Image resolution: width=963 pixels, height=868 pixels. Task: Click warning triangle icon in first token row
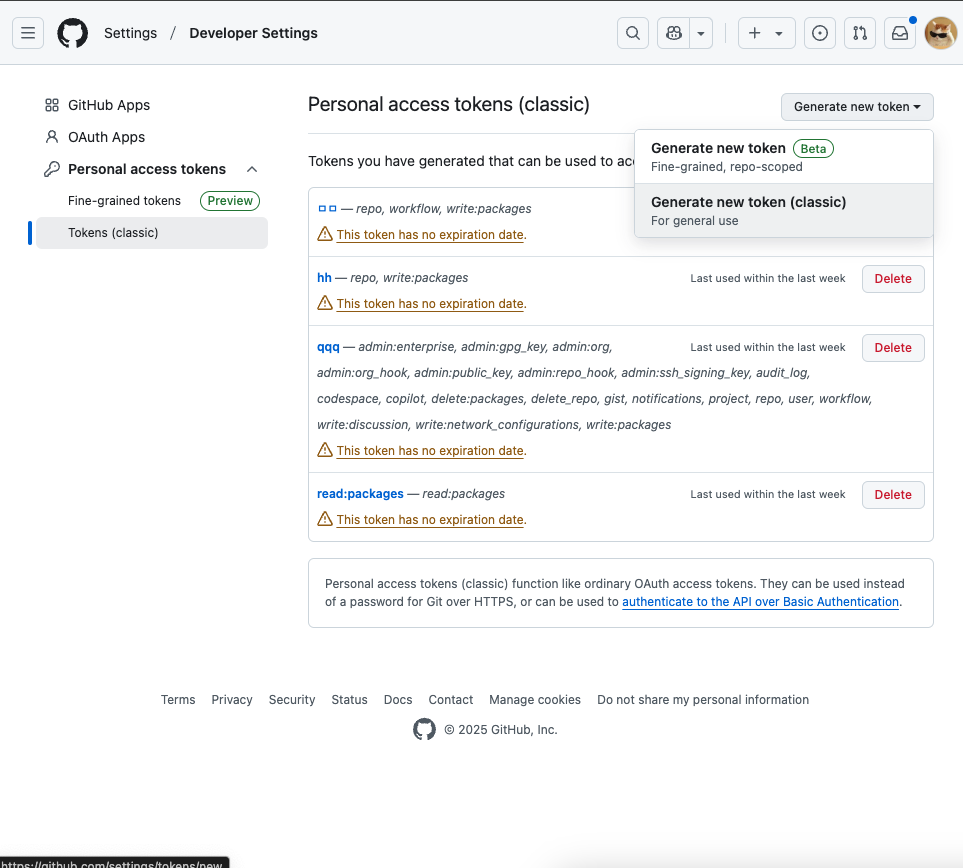click(x=325, y=234)
